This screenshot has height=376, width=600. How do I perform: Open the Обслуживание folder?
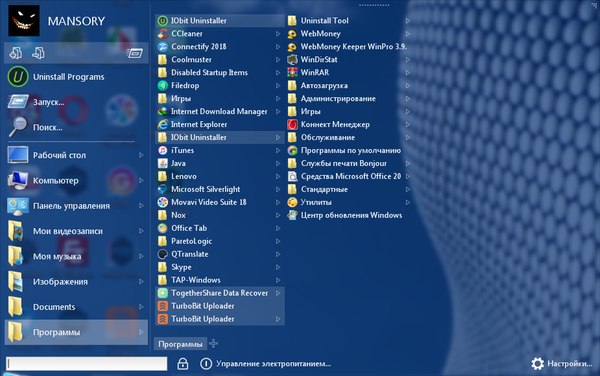point(349,137)
